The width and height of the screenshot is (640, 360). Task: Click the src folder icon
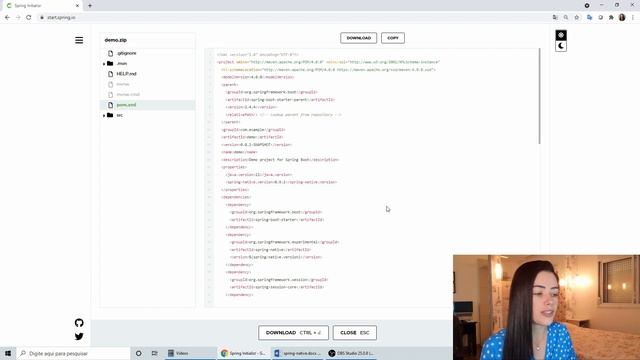(x=110, y=115)
